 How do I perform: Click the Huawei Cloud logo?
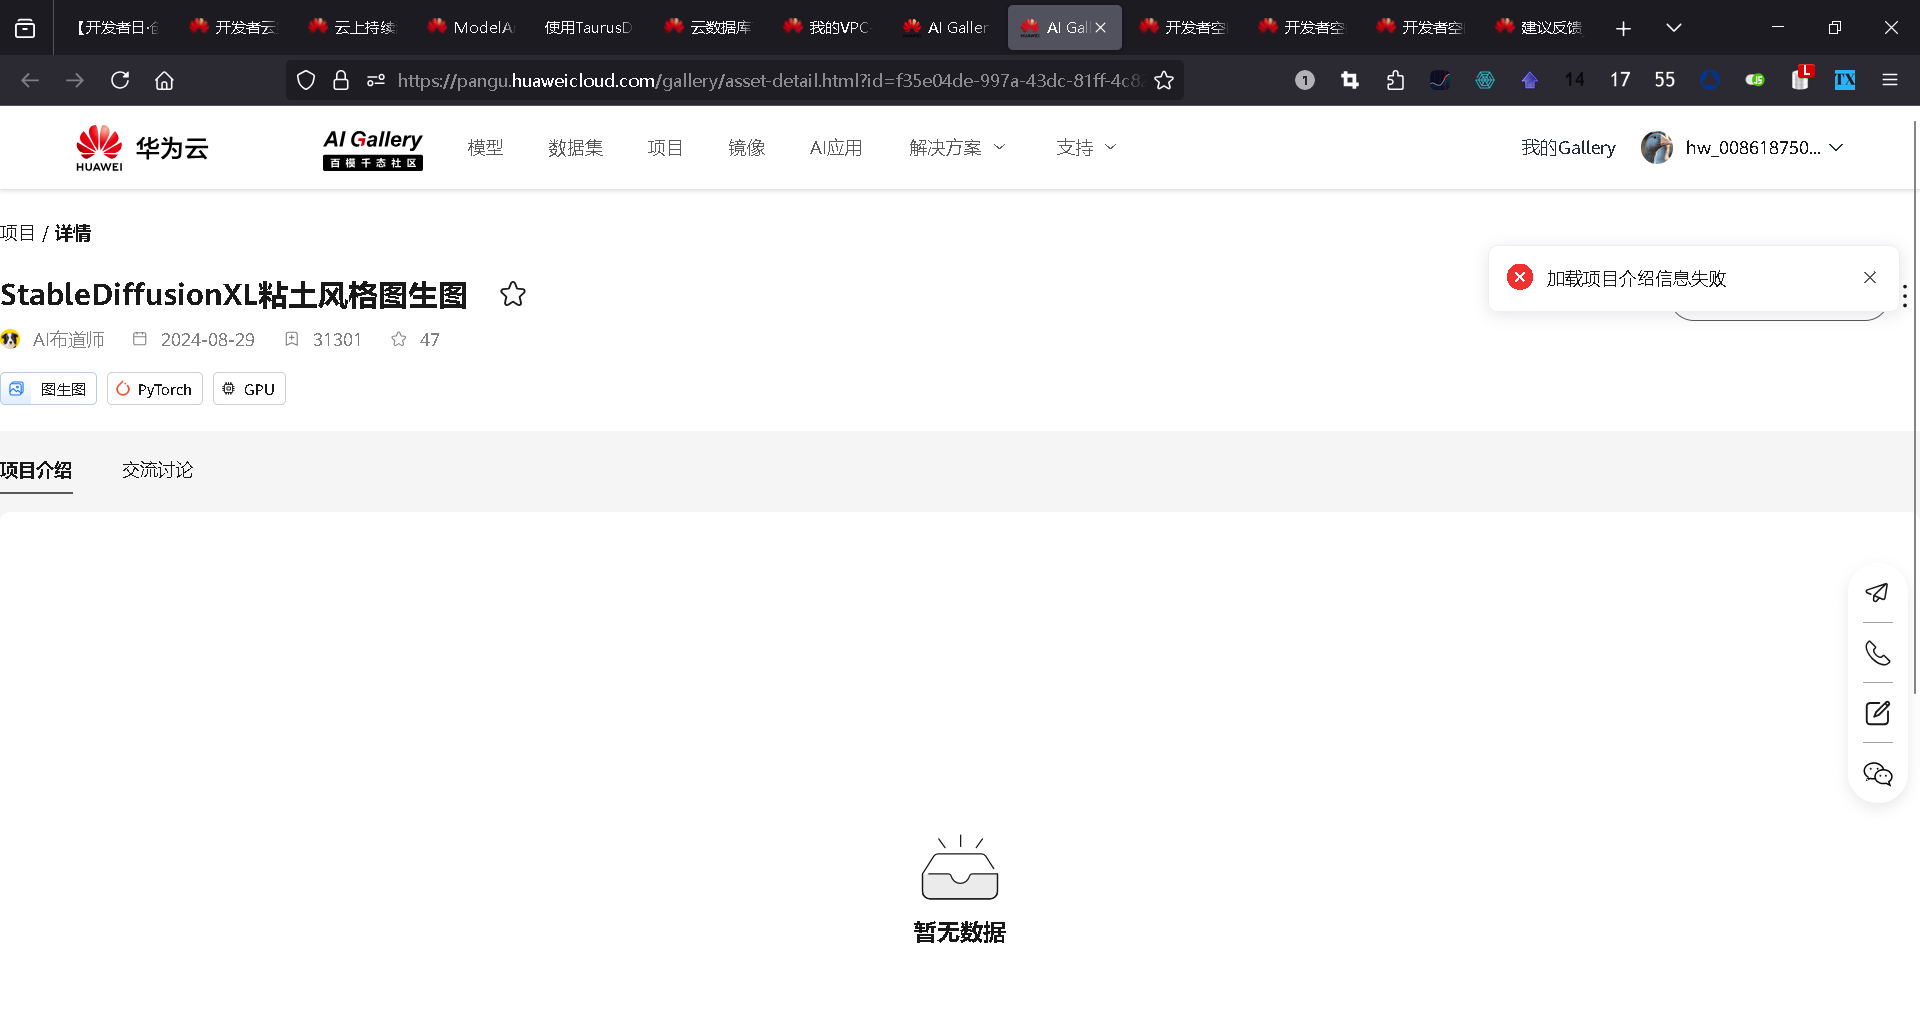pyautogui.click(x=142, y=148)
